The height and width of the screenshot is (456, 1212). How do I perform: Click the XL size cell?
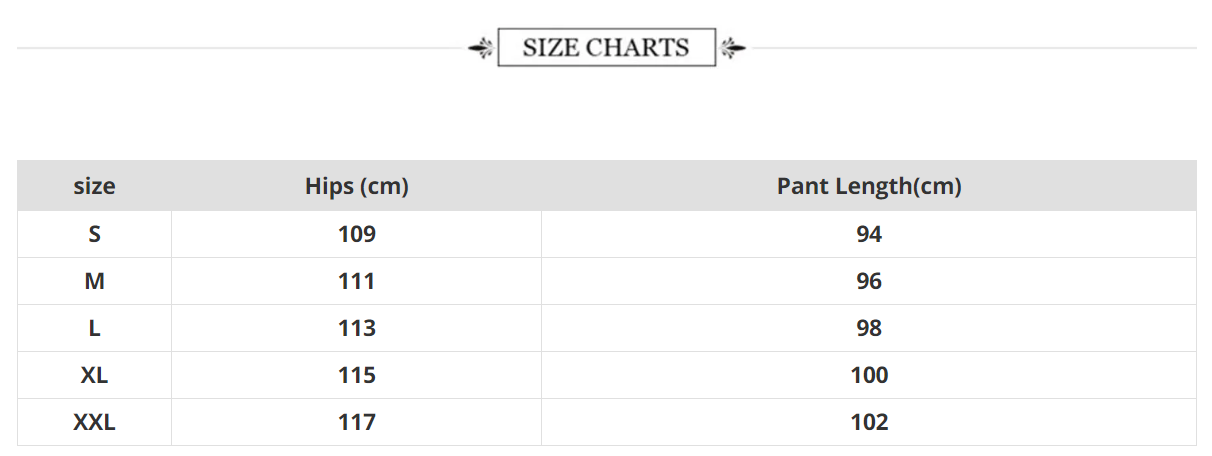[94, 375]
